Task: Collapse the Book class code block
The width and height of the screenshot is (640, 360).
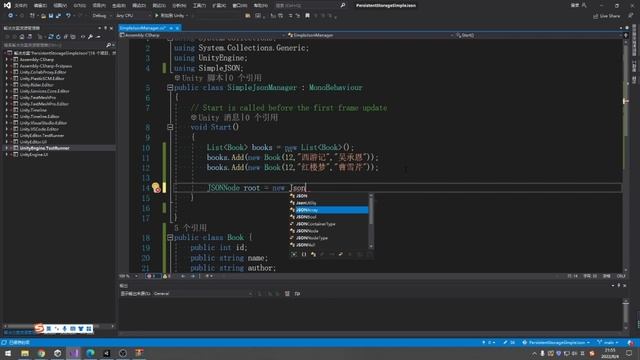Action: click(x=170, y=237)
